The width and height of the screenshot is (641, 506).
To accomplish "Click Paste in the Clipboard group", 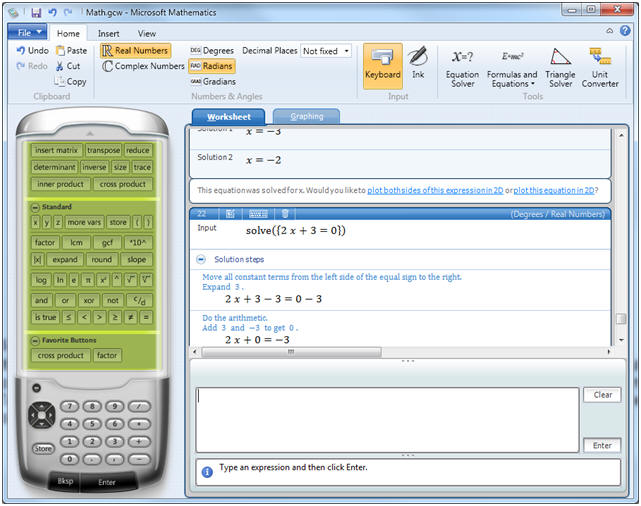I will coord(72,50).
